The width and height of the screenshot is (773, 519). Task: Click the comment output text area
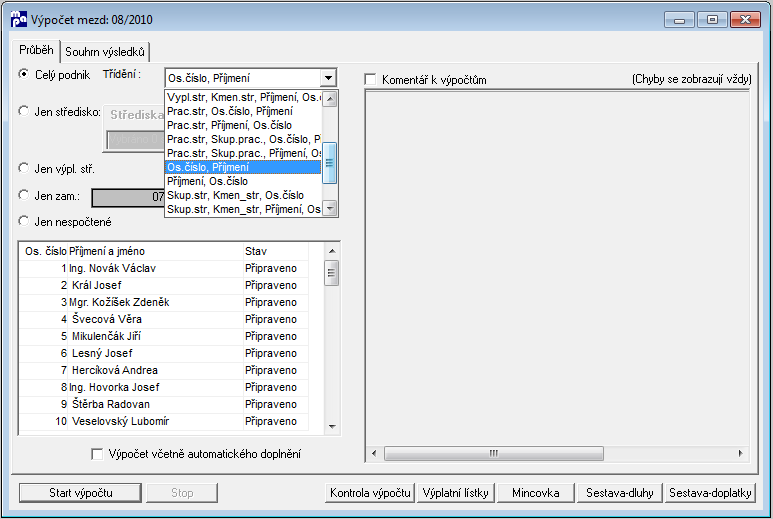(557, 269)
